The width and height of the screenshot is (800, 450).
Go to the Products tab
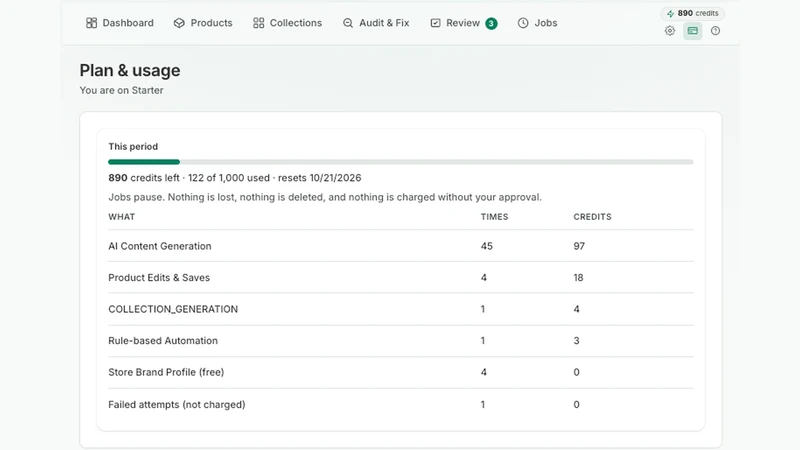click(203, 23)
